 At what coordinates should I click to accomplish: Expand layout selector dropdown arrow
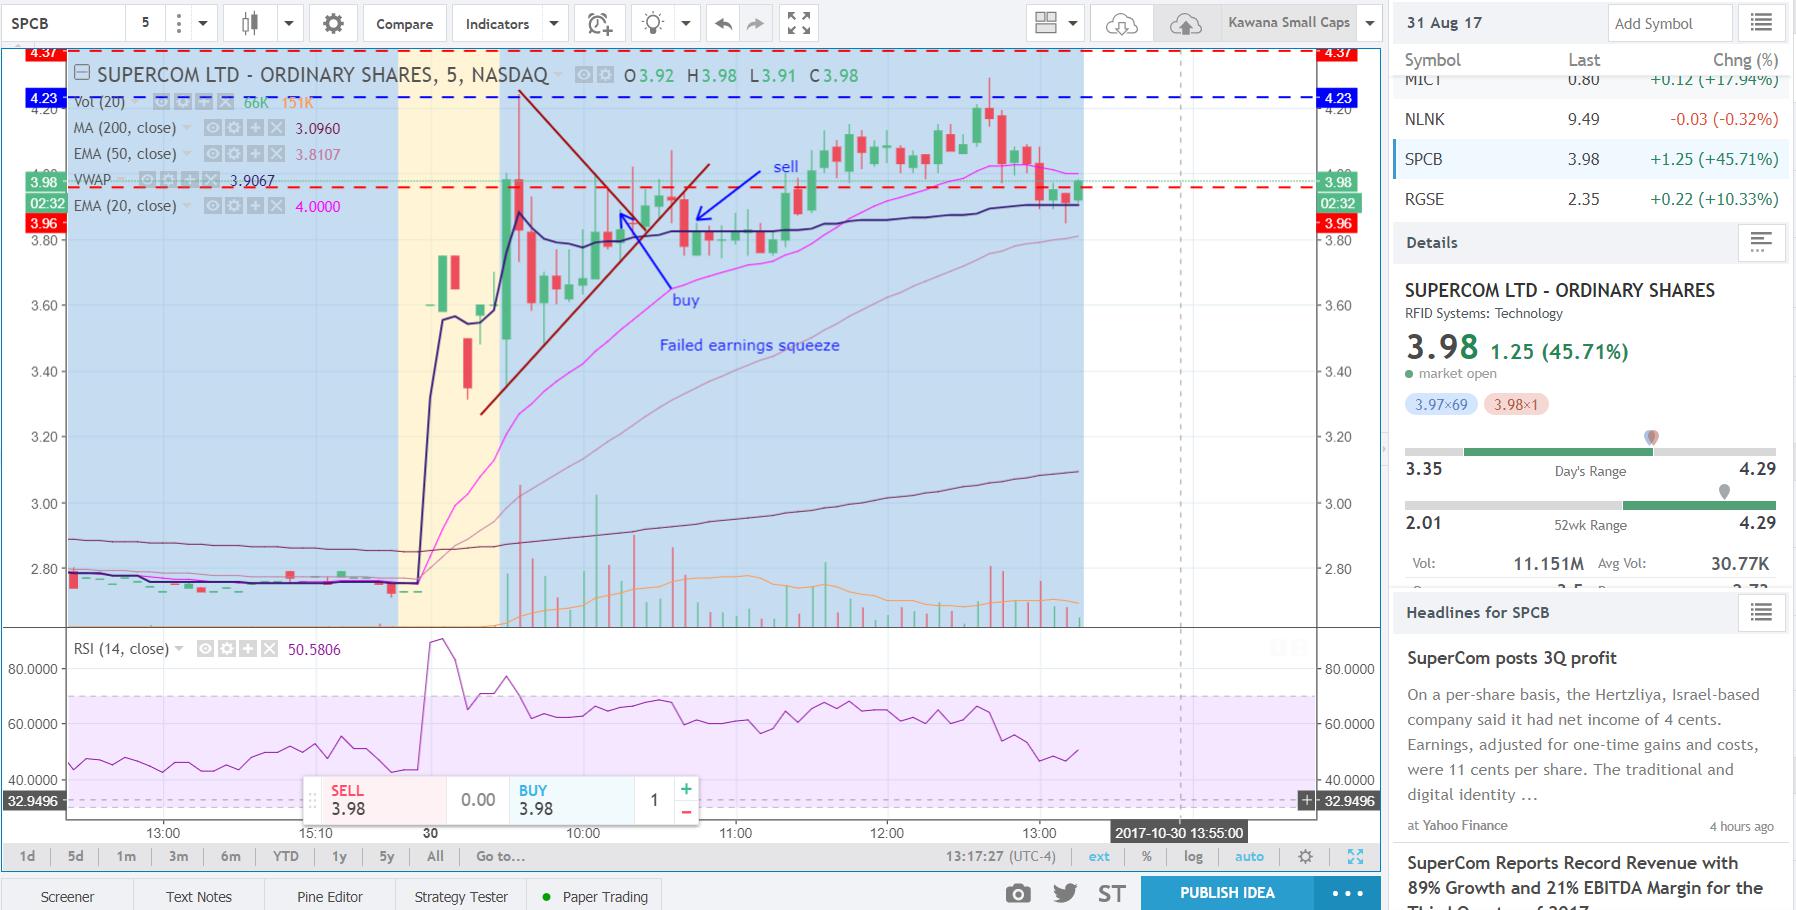1073,23
